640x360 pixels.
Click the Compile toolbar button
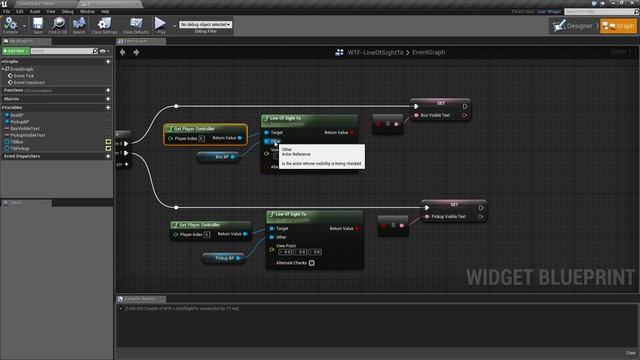coord(10,25)
